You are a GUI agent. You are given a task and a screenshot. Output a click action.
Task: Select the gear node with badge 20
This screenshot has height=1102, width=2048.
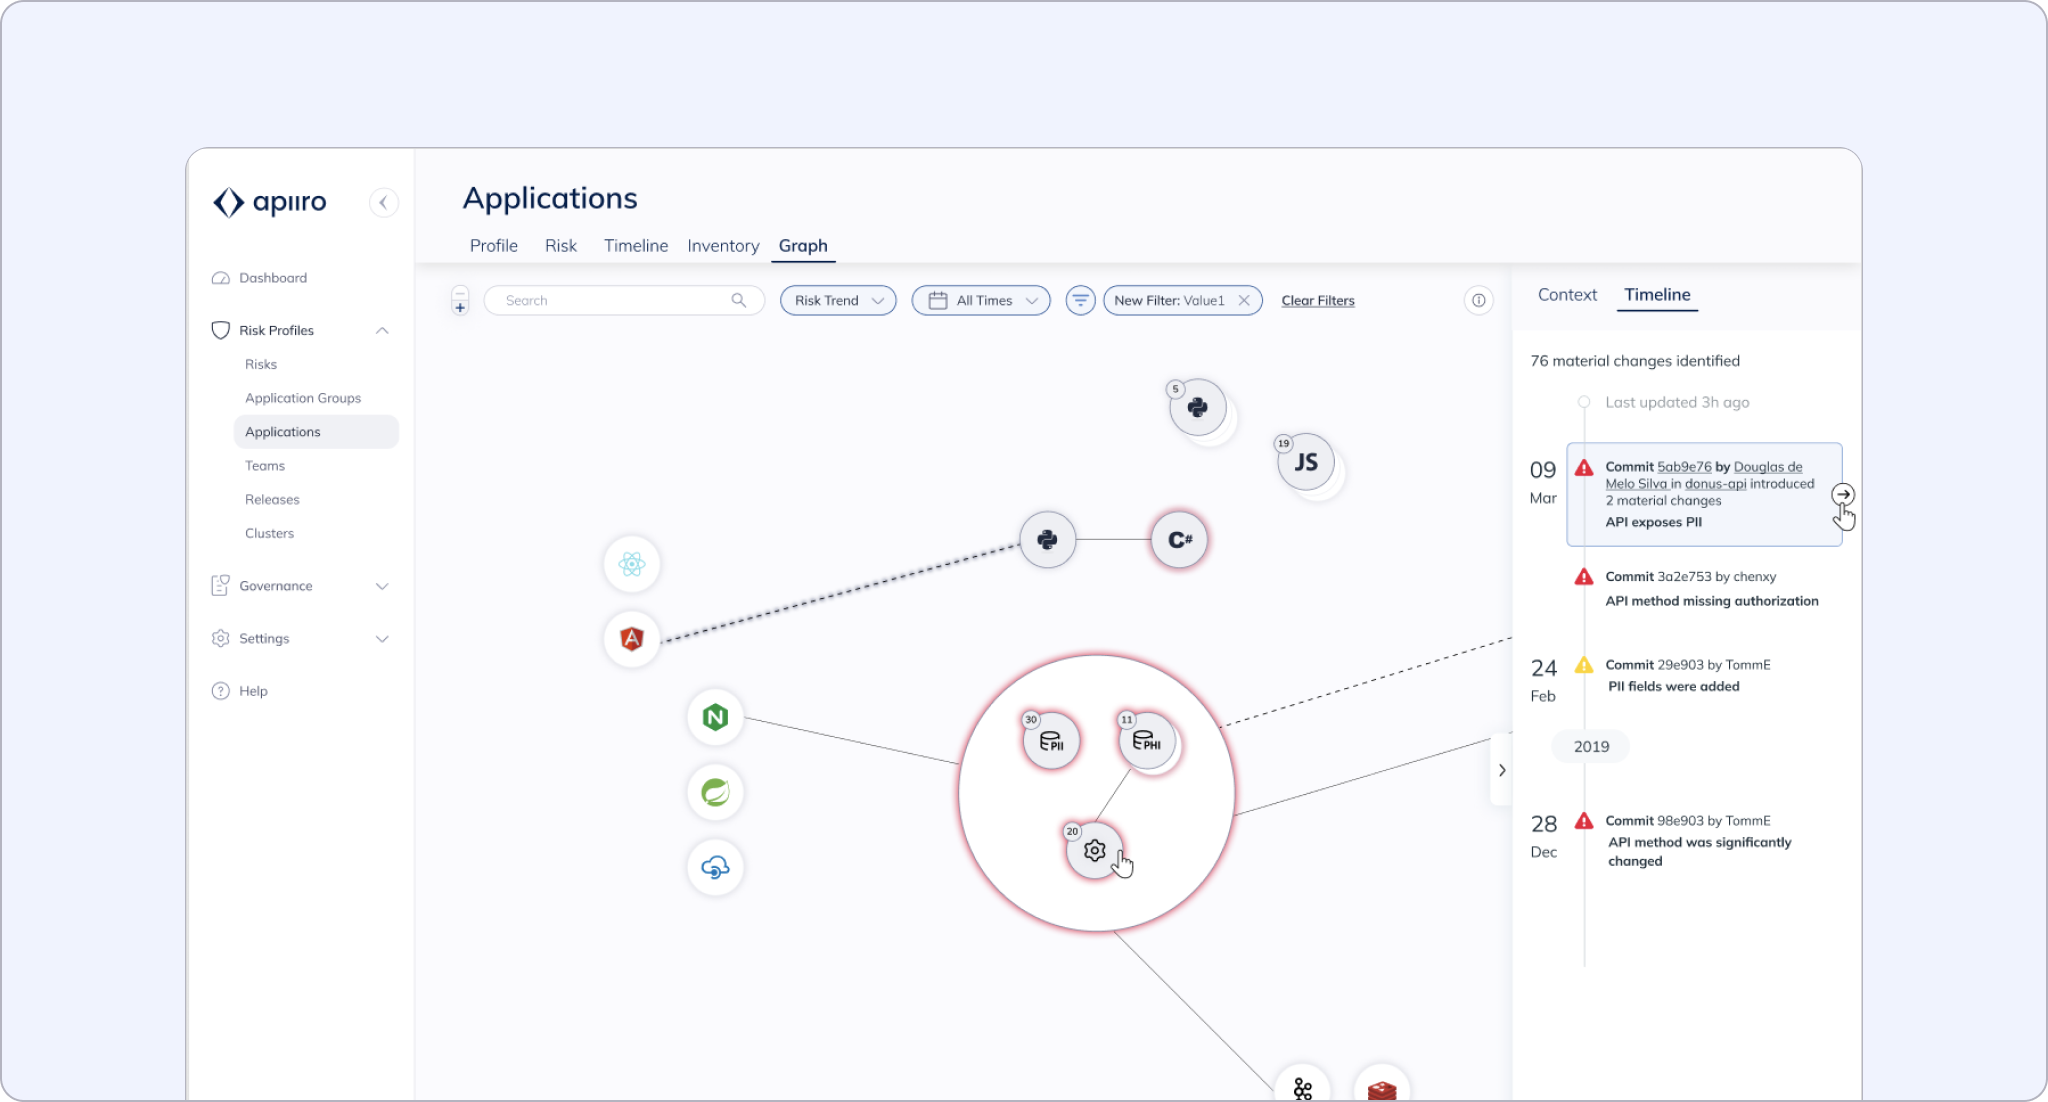(x=1095, y=851)
